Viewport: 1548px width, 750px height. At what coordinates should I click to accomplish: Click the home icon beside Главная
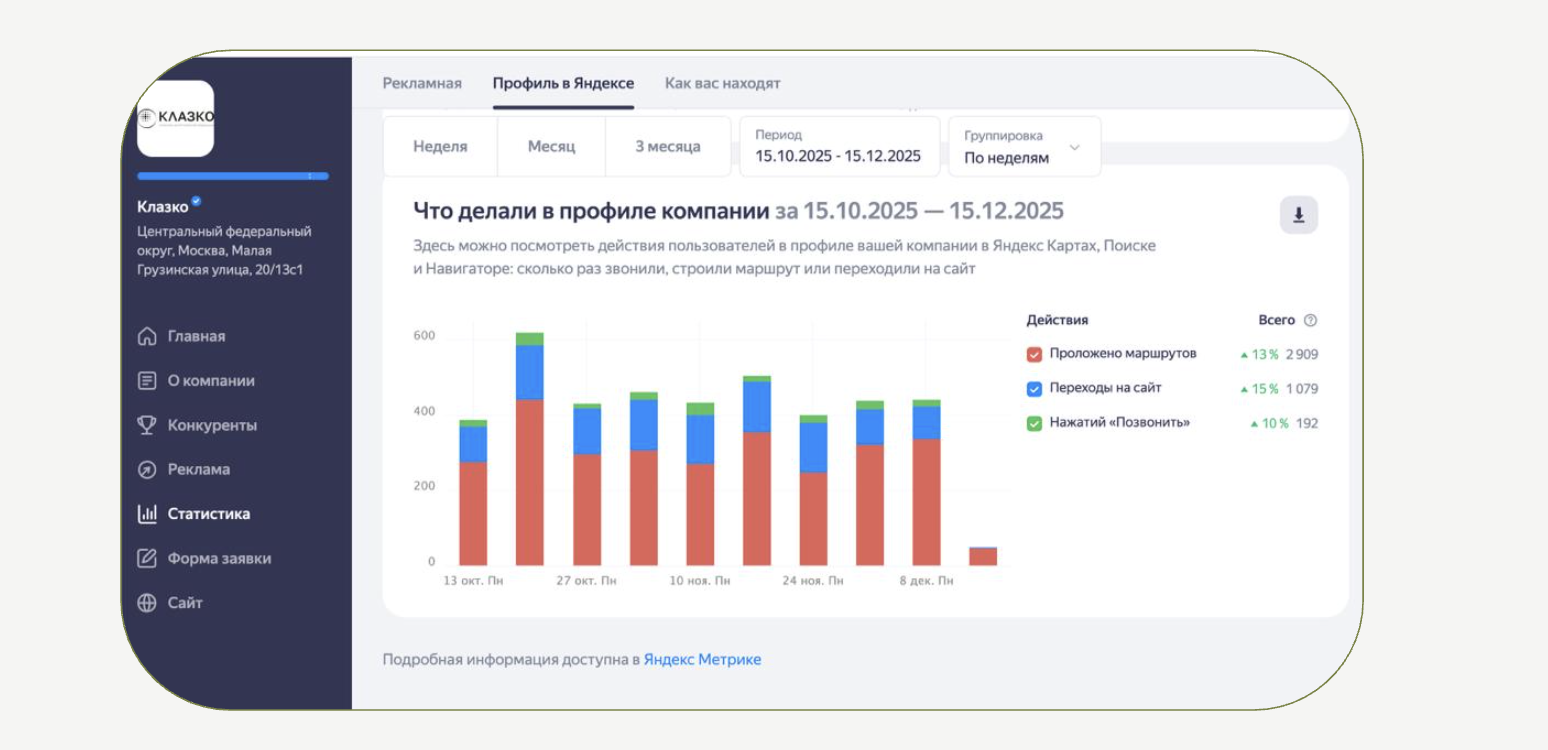[147, 336]
